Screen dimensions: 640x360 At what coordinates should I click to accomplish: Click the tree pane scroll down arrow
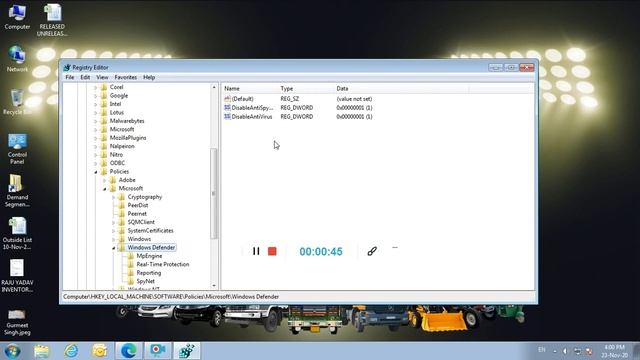214,286
